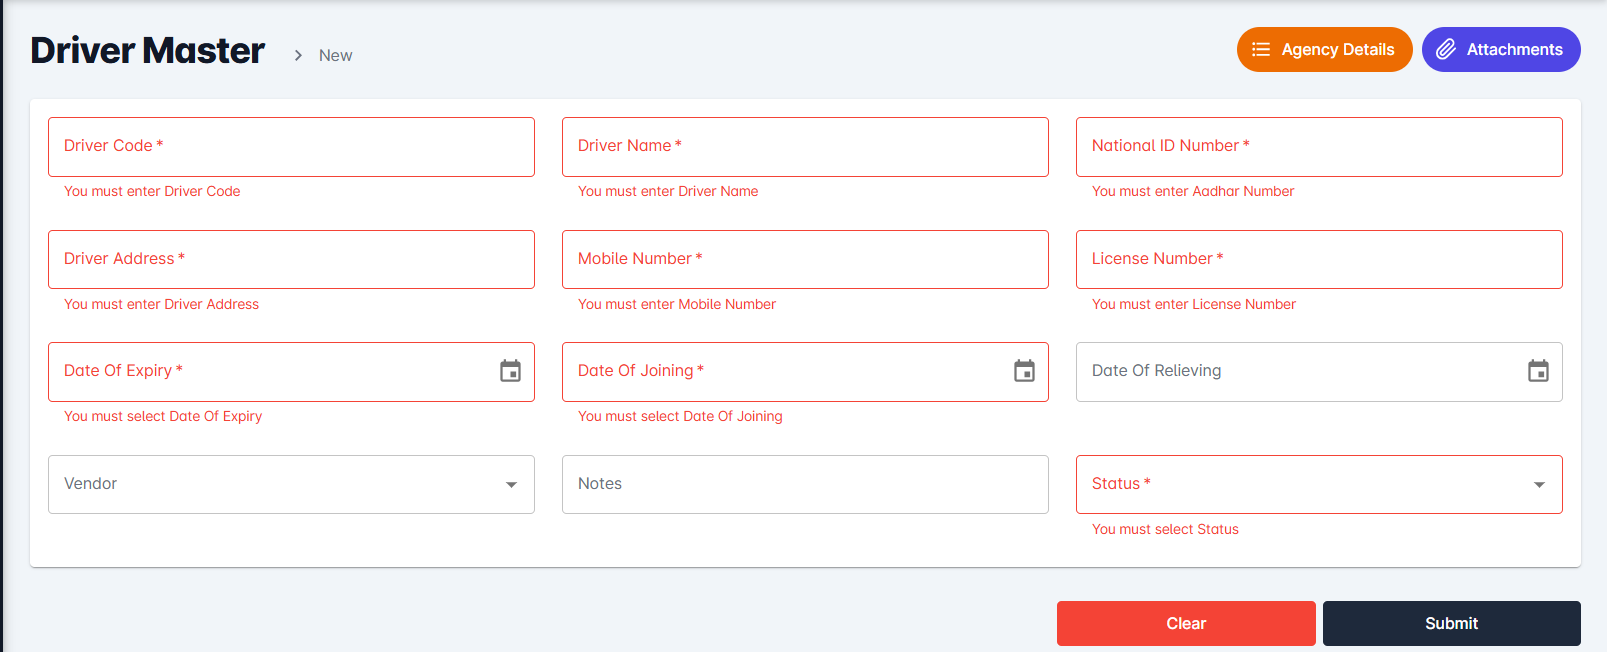Click 'You must select Date Of Joining' message
Screen dimensions: 1607x652
[680, 416]
